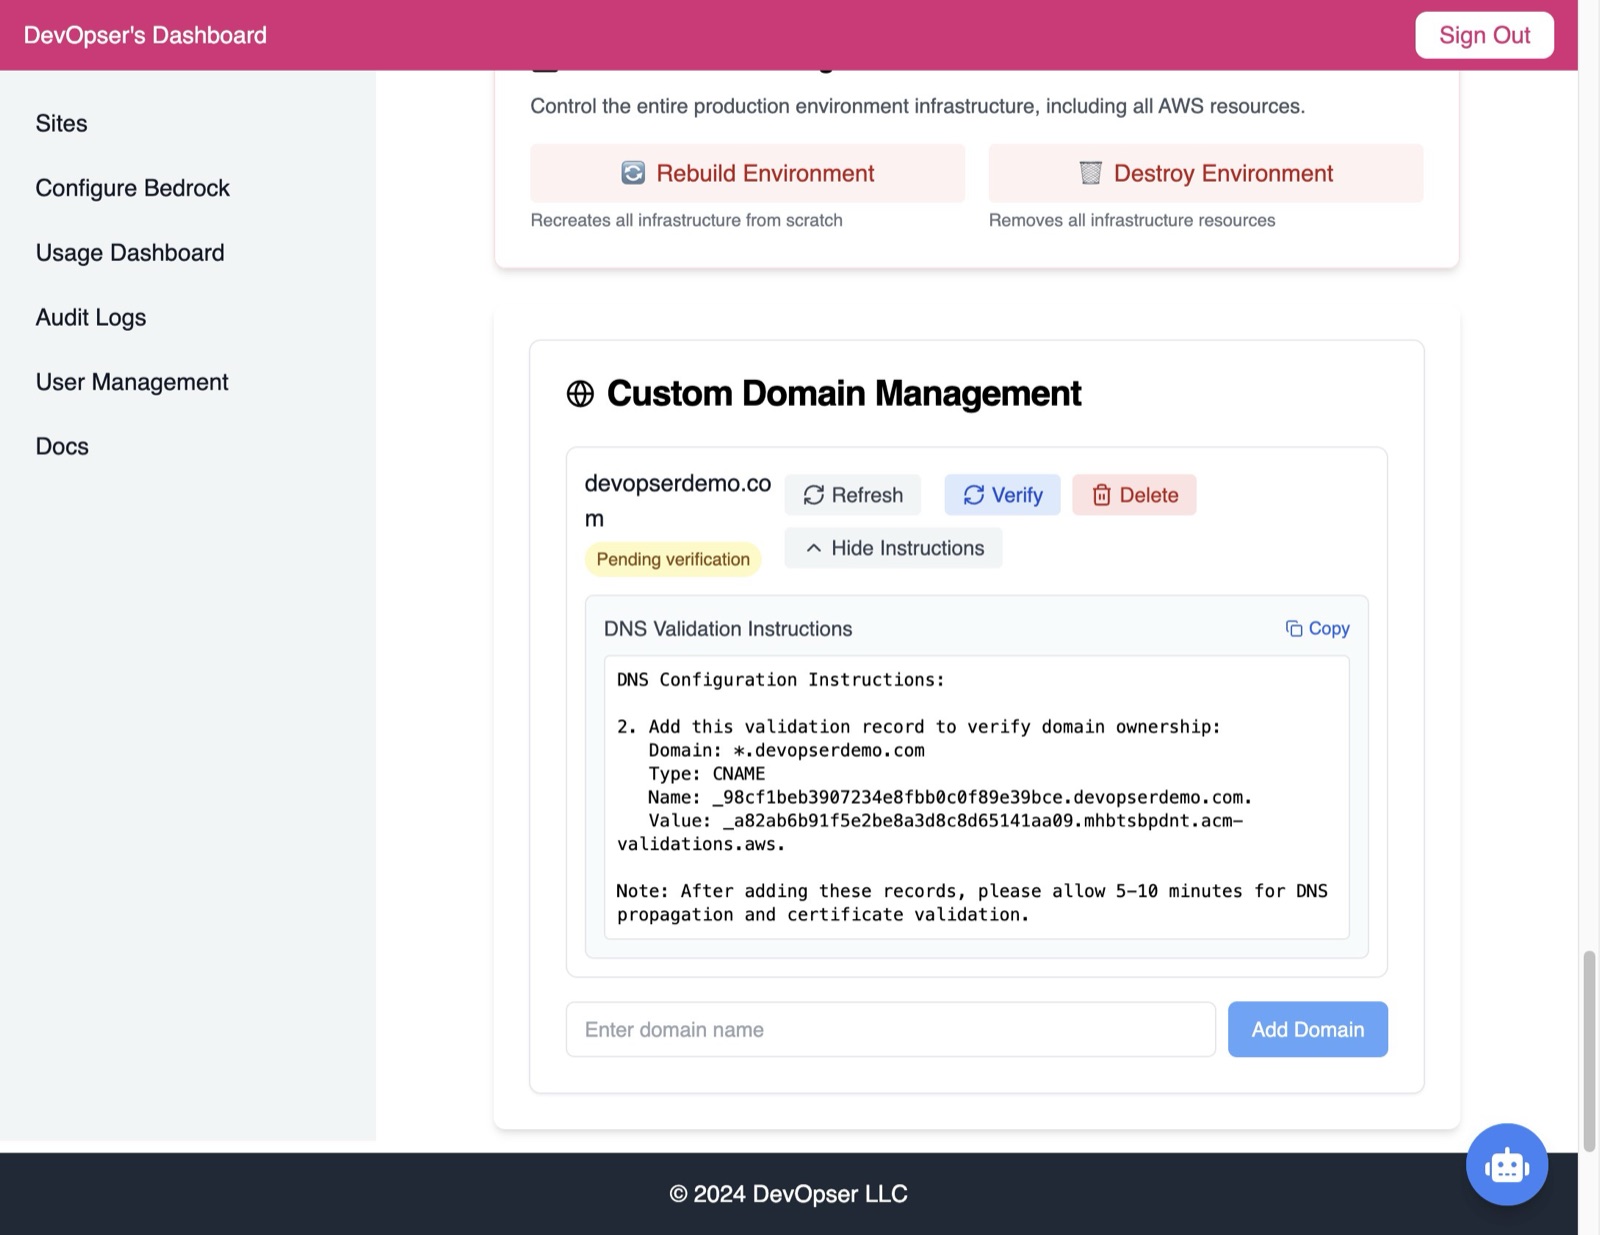Open the chatbot assistant icon
1600x1235 pixels.
point(1506,1164)
